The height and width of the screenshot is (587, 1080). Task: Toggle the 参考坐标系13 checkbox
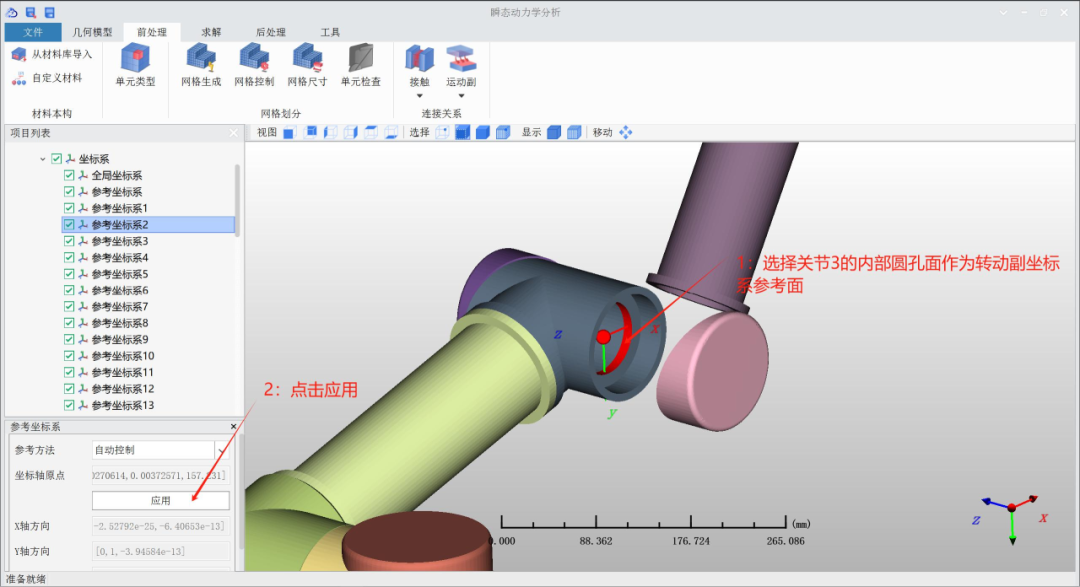click(x=69, y=405)
